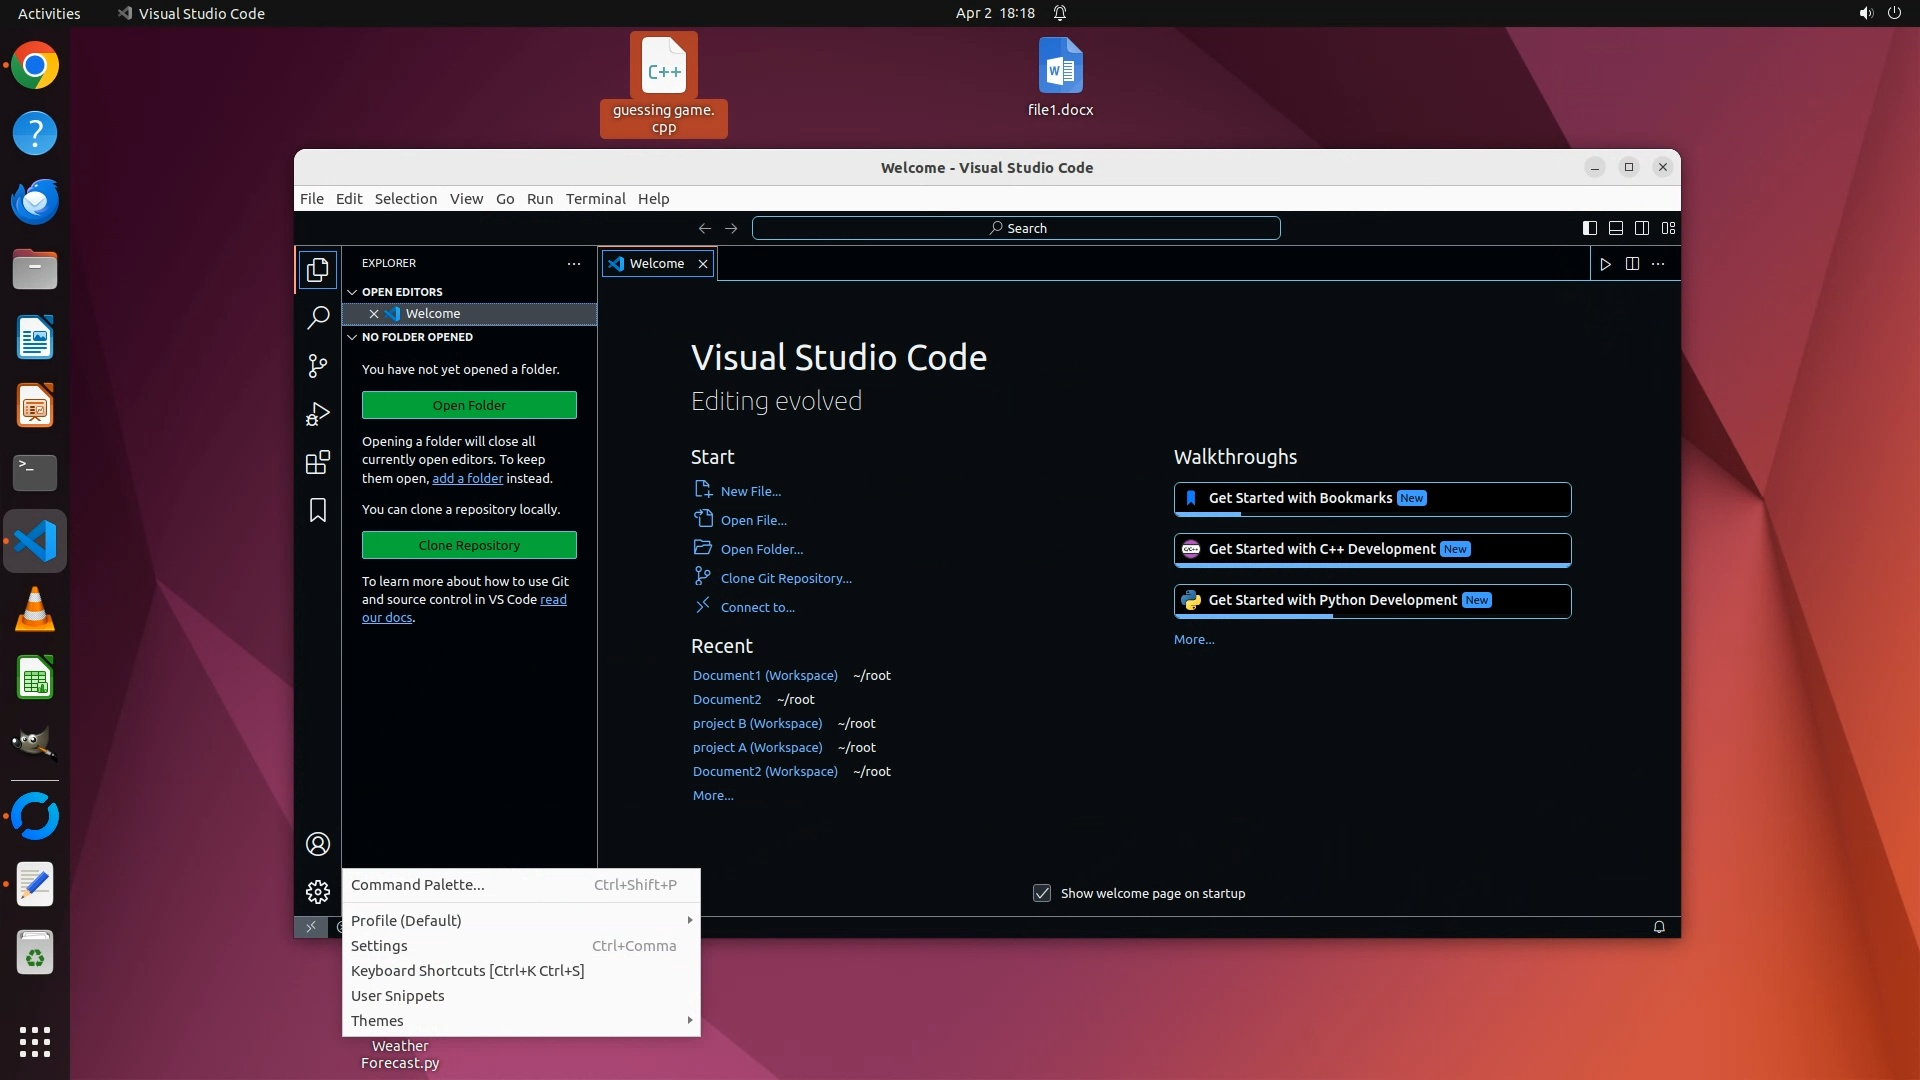Viewport: 1920px width, 1080px height.
Task: Click the green Open Folder button
Action: coord(469,405)
